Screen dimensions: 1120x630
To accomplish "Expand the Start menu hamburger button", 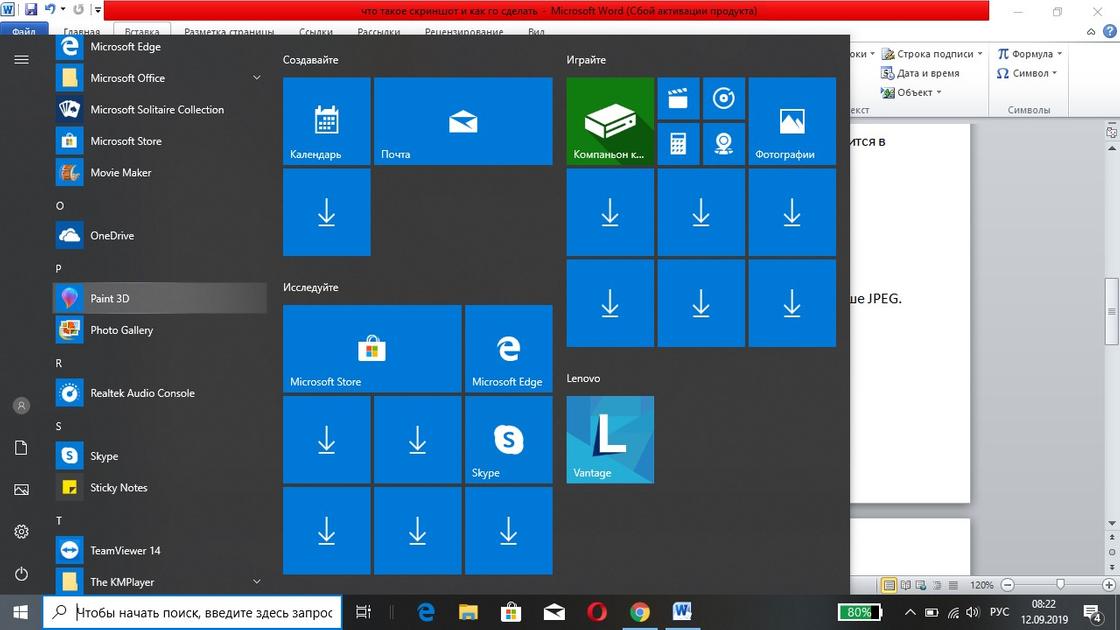I will click(x=21, y=60).
